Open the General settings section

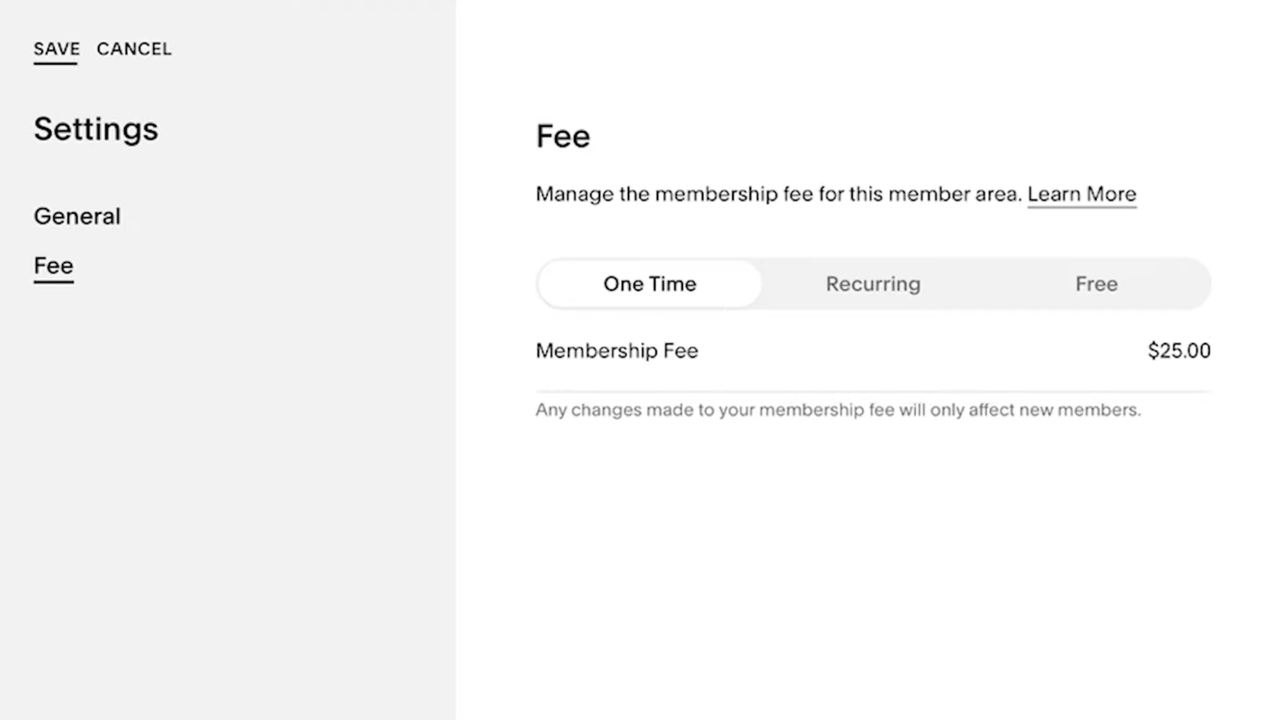[77, 216]
